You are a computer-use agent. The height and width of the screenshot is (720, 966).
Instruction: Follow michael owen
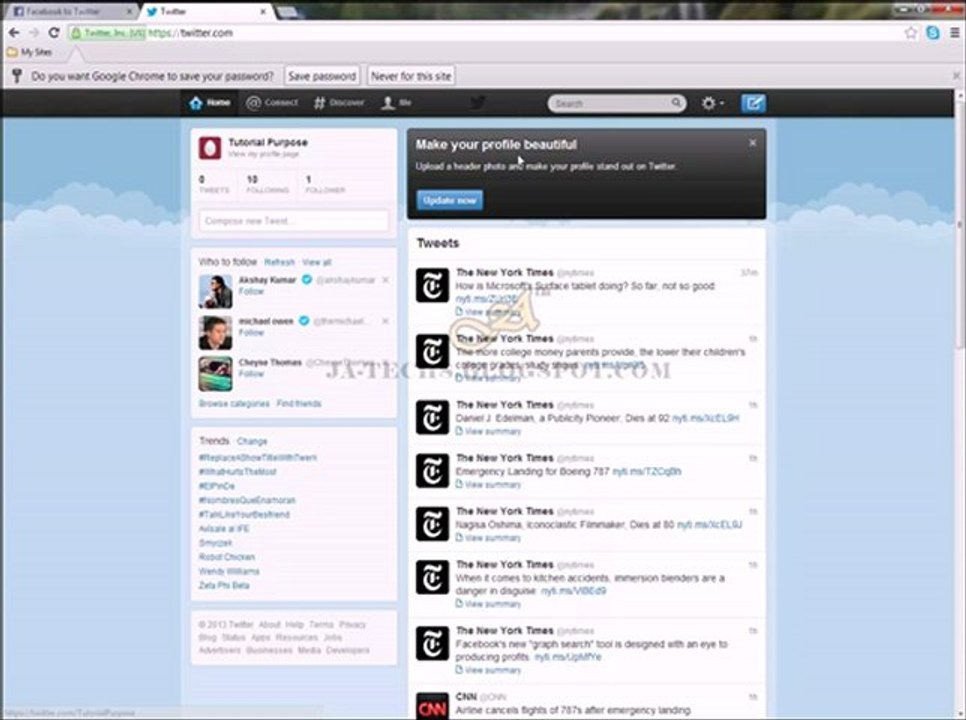point(251,333)
